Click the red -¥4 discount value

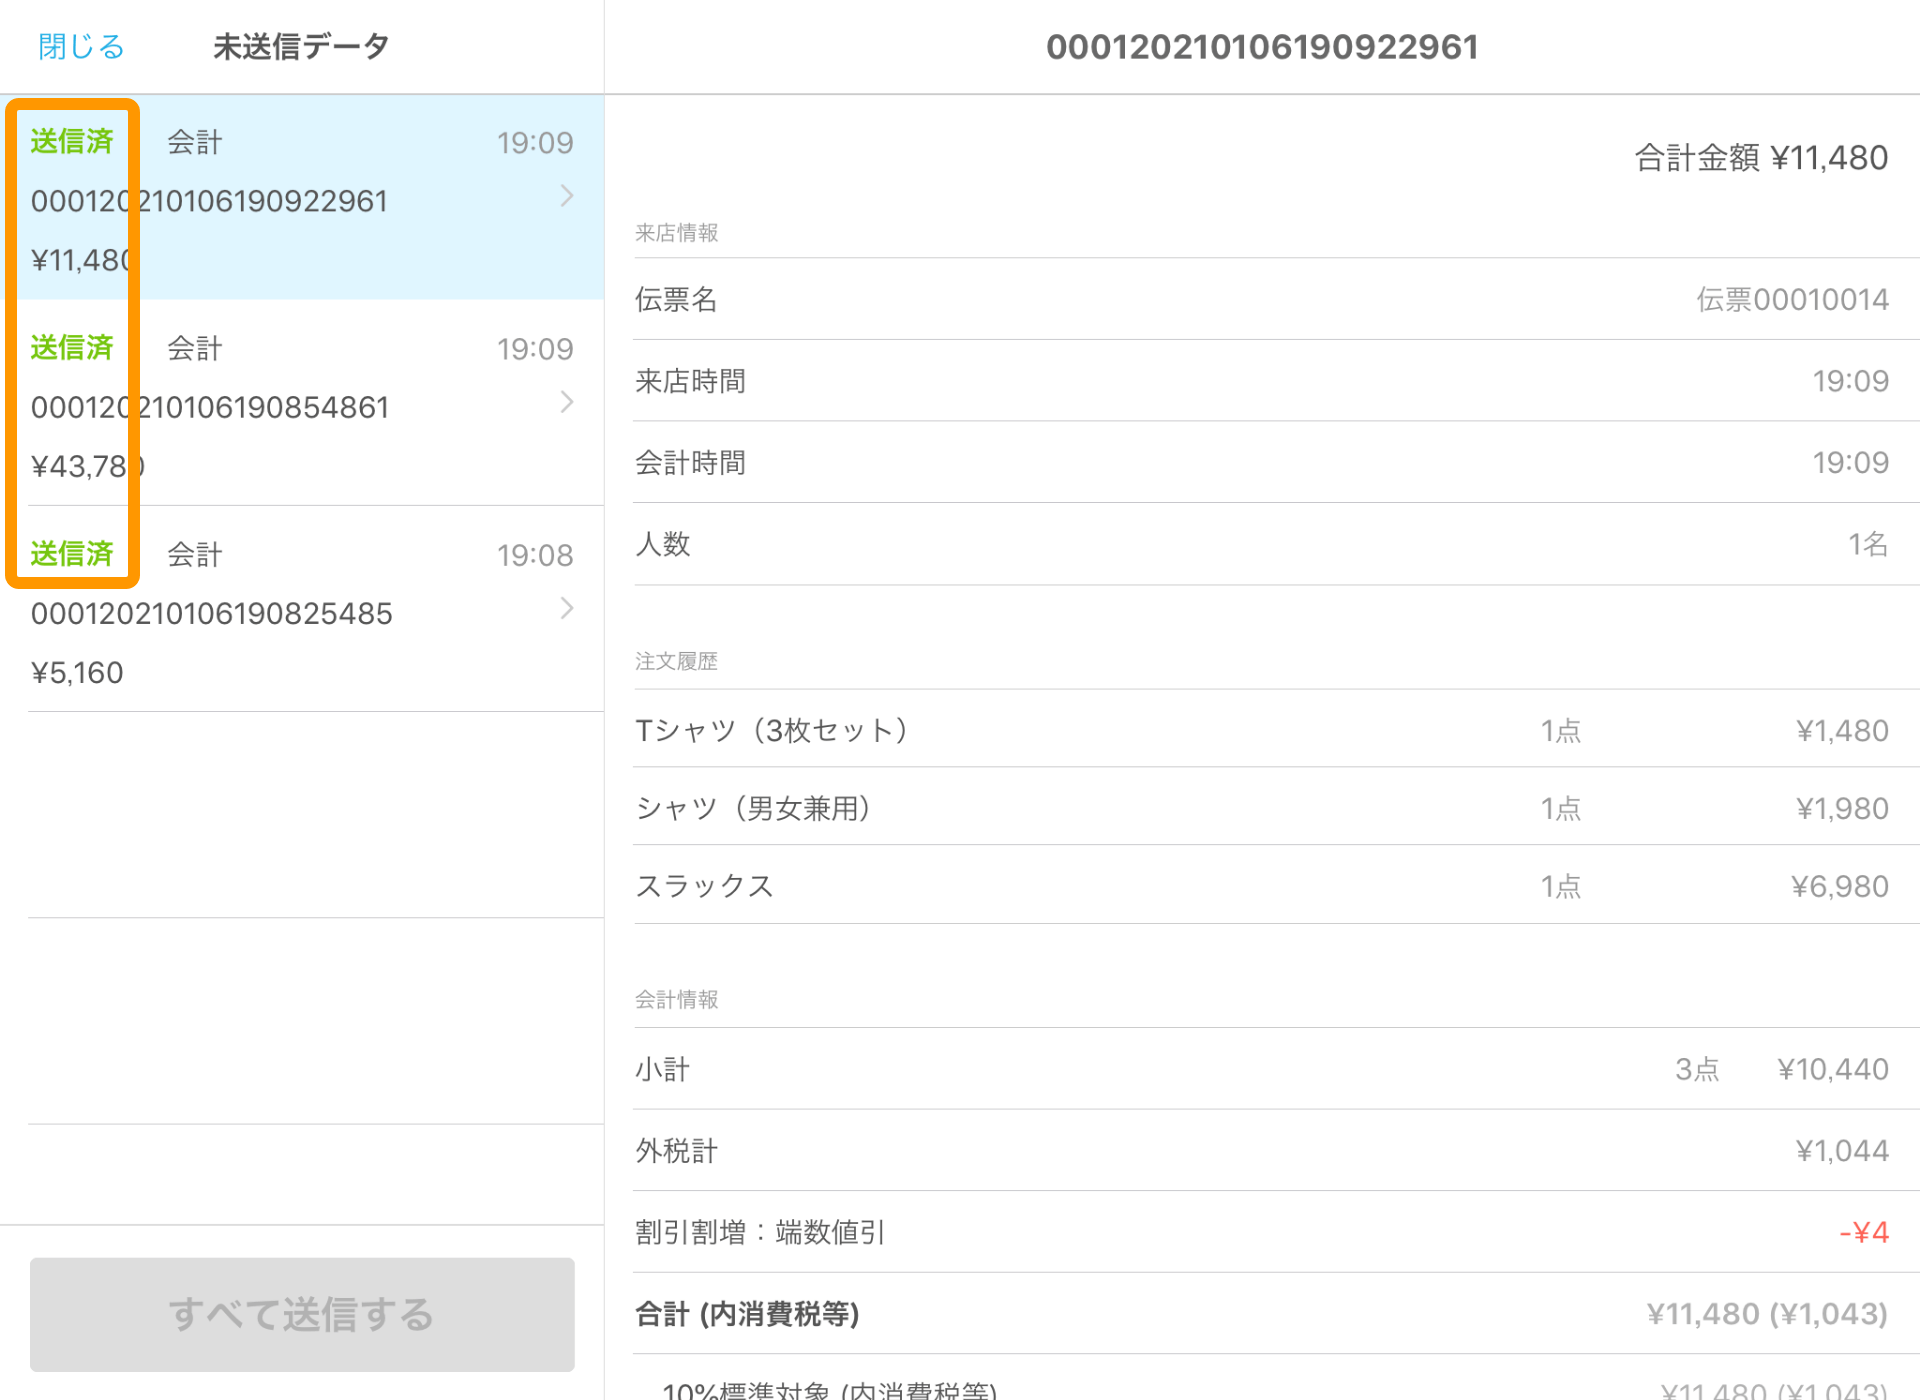tap(1862, 1232)
